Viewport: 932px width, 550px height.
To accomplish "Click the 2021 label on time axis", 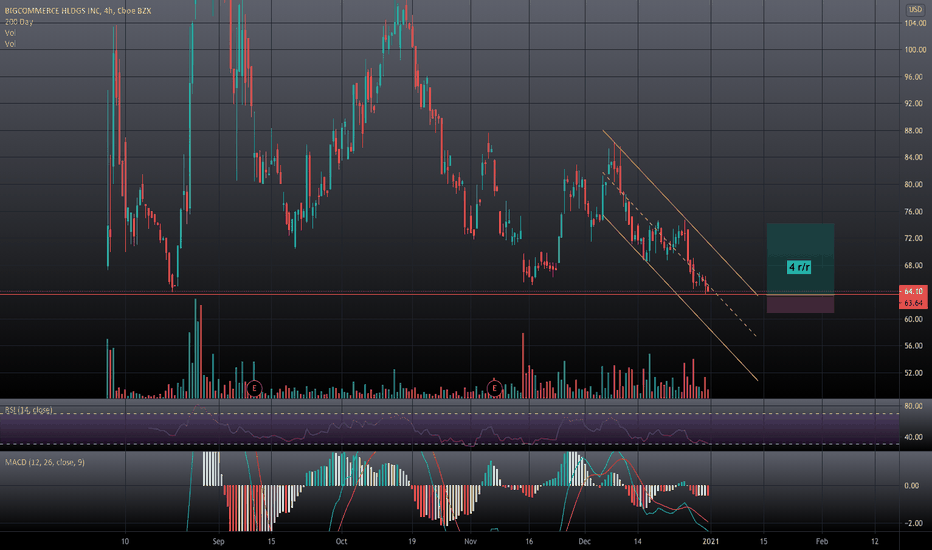I will (711, 542).
